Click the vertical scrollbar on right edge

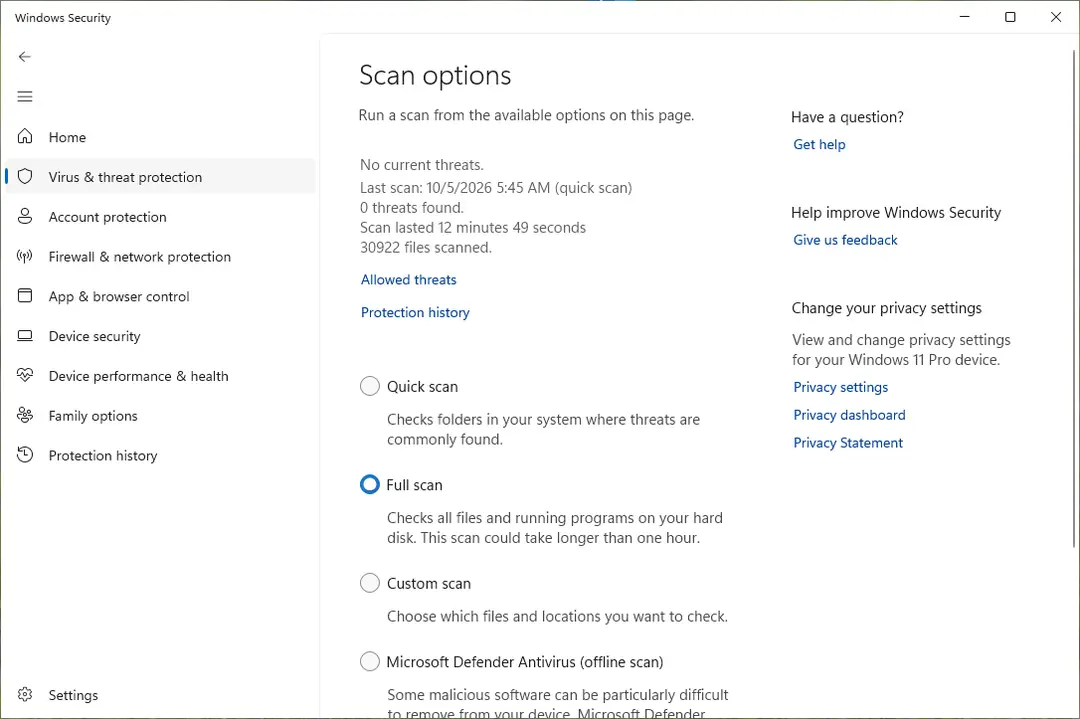[1074, 298]
